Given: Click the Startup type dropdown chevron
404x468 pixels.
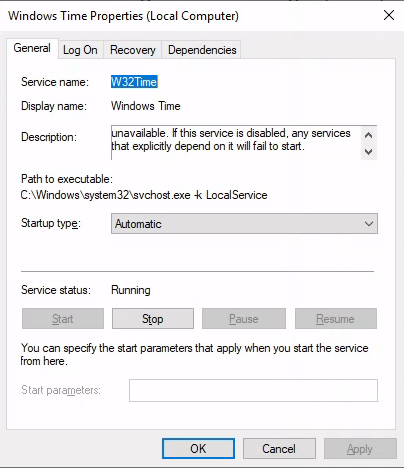Looking at the screenshot, I should [x=369, y=224].
